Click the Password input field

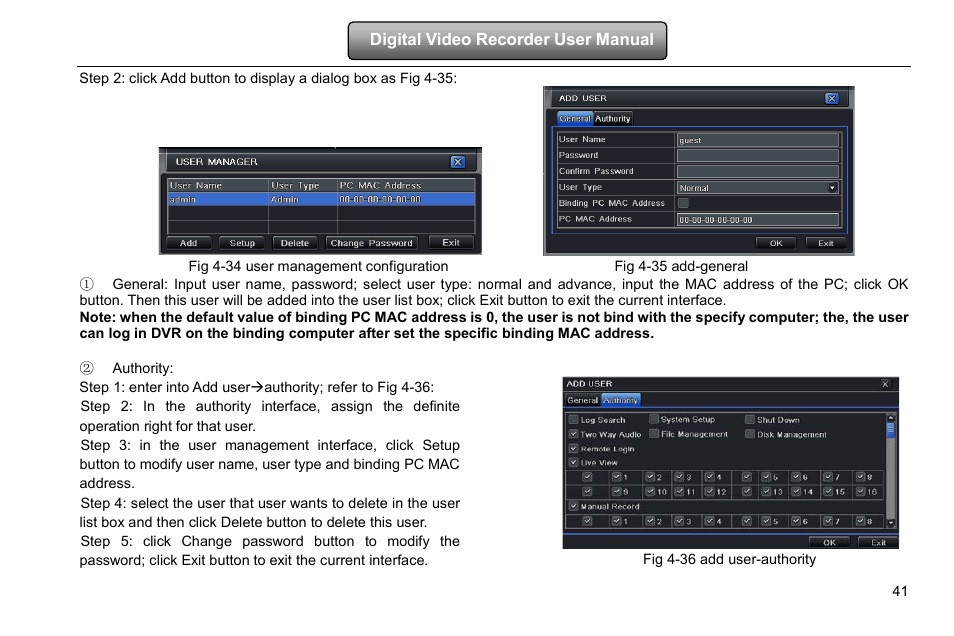point(758,156)
